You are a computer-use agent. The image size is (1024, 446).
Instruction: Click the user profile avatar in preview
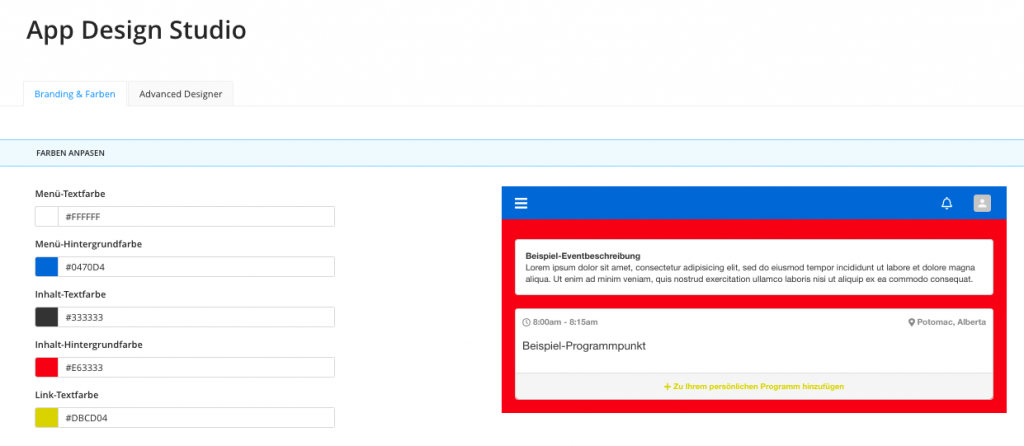click(x=982, y=203)
